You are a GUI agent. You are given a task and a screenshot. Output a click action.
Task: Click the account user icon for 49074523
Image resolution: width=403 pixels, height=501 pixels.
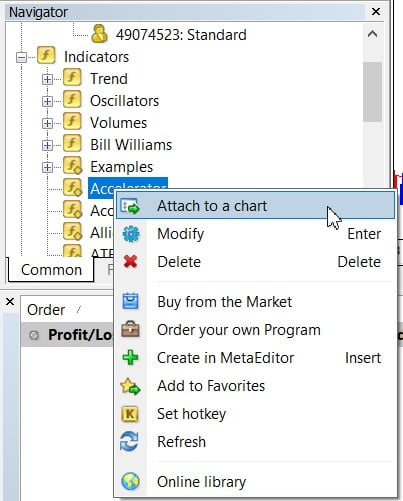pos(99,34)
